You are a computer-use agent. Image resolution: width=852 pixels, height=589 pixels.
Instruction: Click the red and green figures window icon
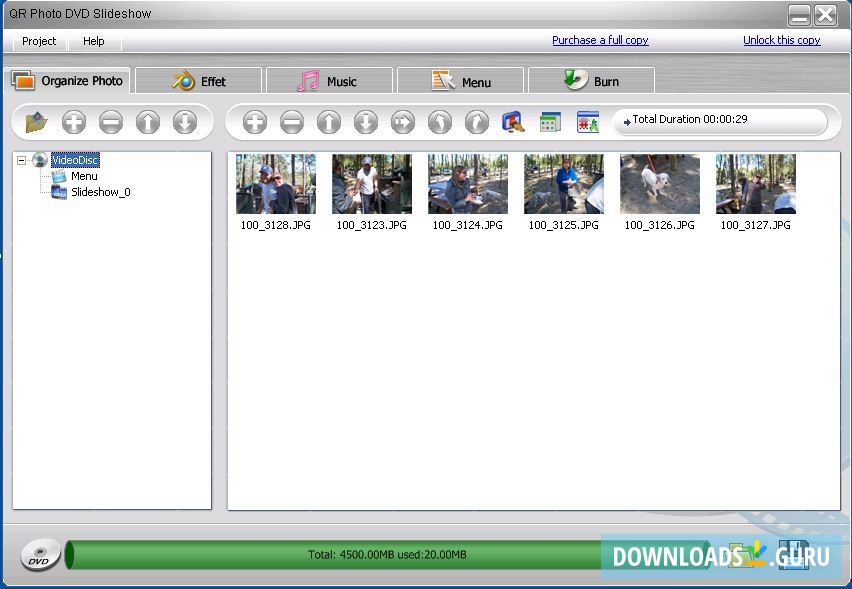[587, 122]
